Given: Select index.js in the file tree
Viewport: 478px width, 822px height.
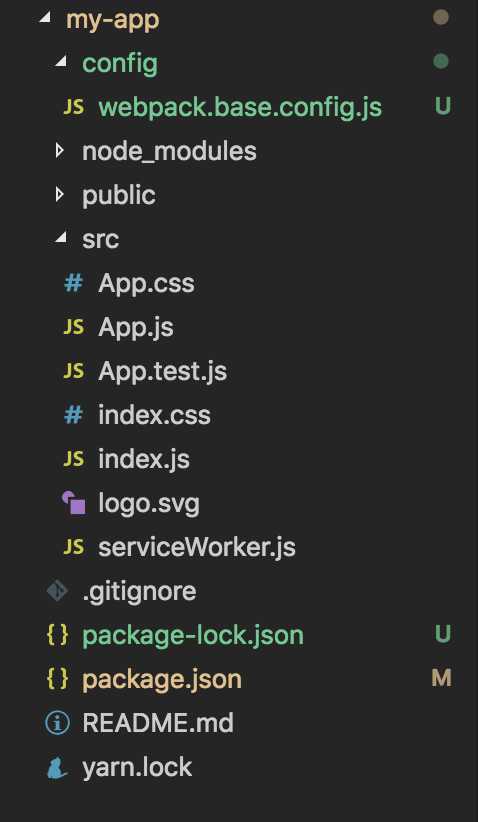Looking at the screenshot, I should pos(144,460).
